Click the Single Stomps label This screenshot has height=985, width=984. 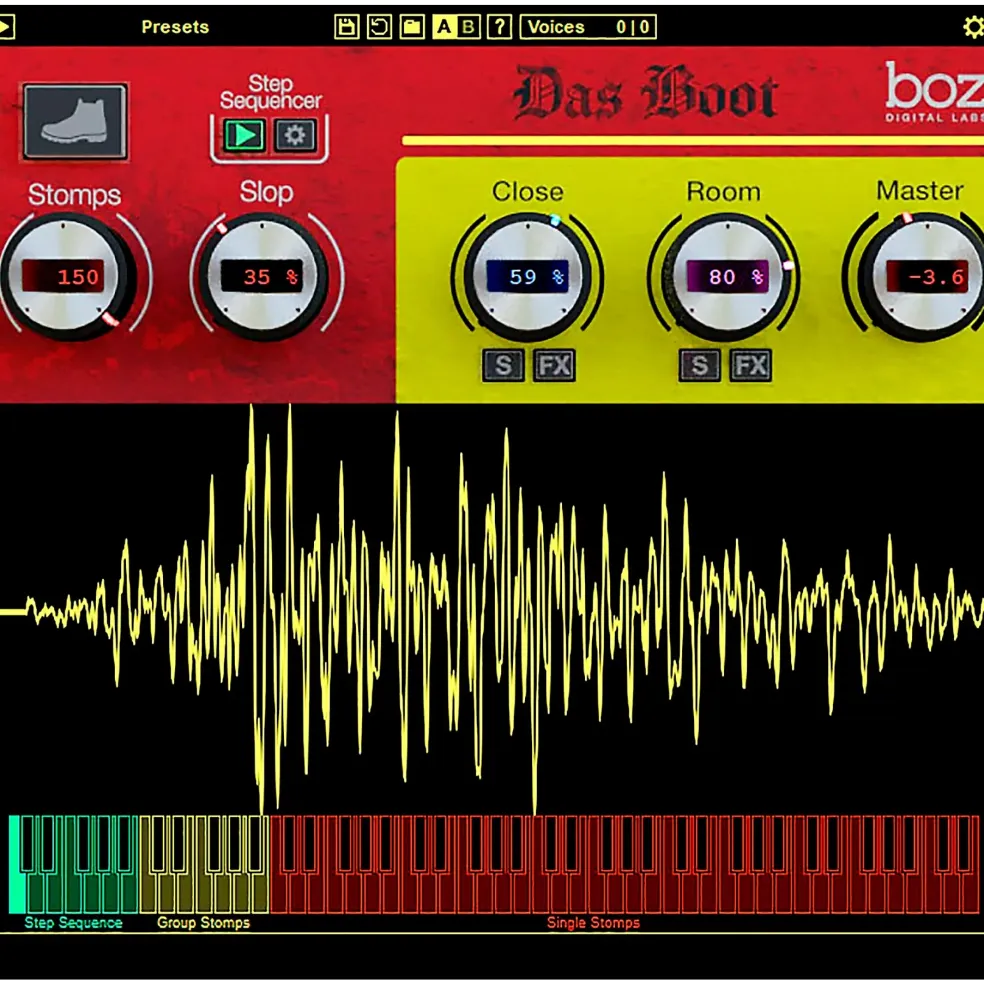coord(593,923)
